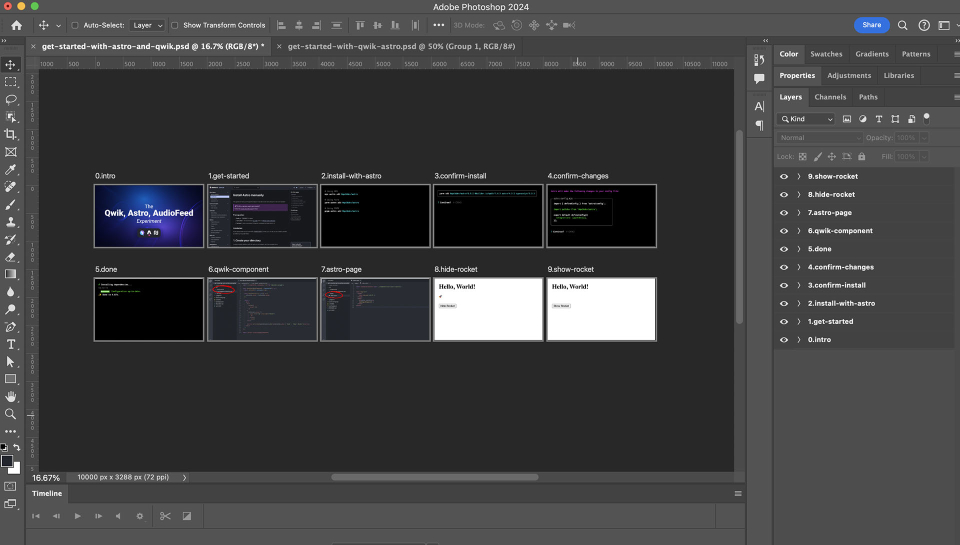Image resolution: width=960 pixels, height=545 pixels.
Task: Select the Blur tool
Action: click(x=10, y=291)
